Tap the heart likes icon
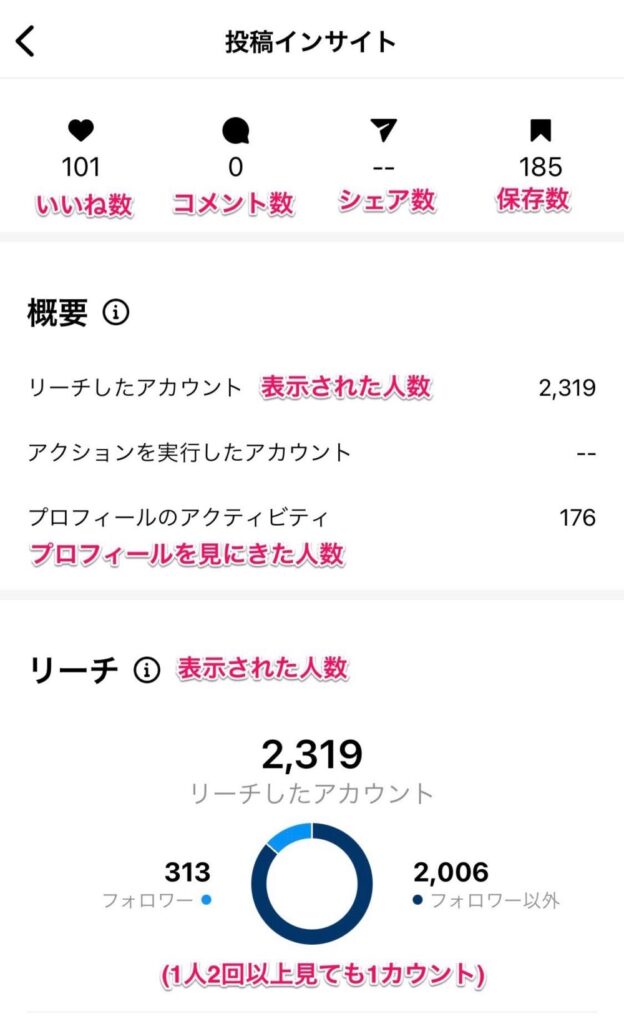Image resolution: width=624 pixels, height=1024 pixels. (x=80, y=130)
